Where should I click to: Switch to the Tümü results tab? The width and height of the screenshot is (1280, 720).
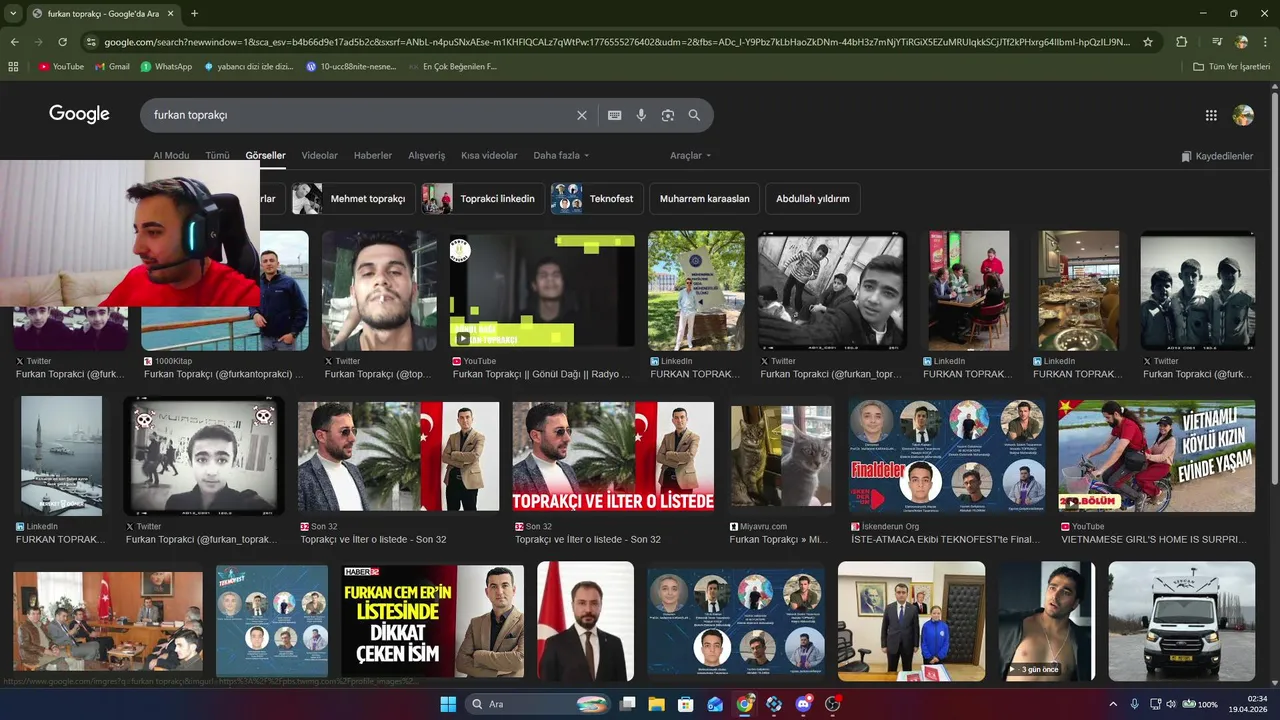(x=217, y=156)
